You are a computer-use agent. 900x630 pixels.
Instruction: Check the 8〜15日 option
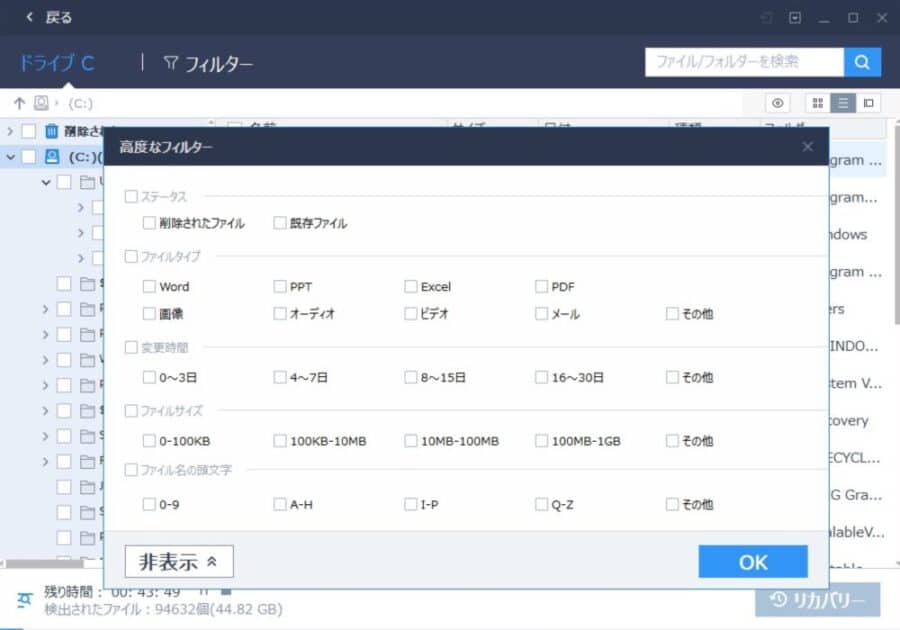(410, 377)
